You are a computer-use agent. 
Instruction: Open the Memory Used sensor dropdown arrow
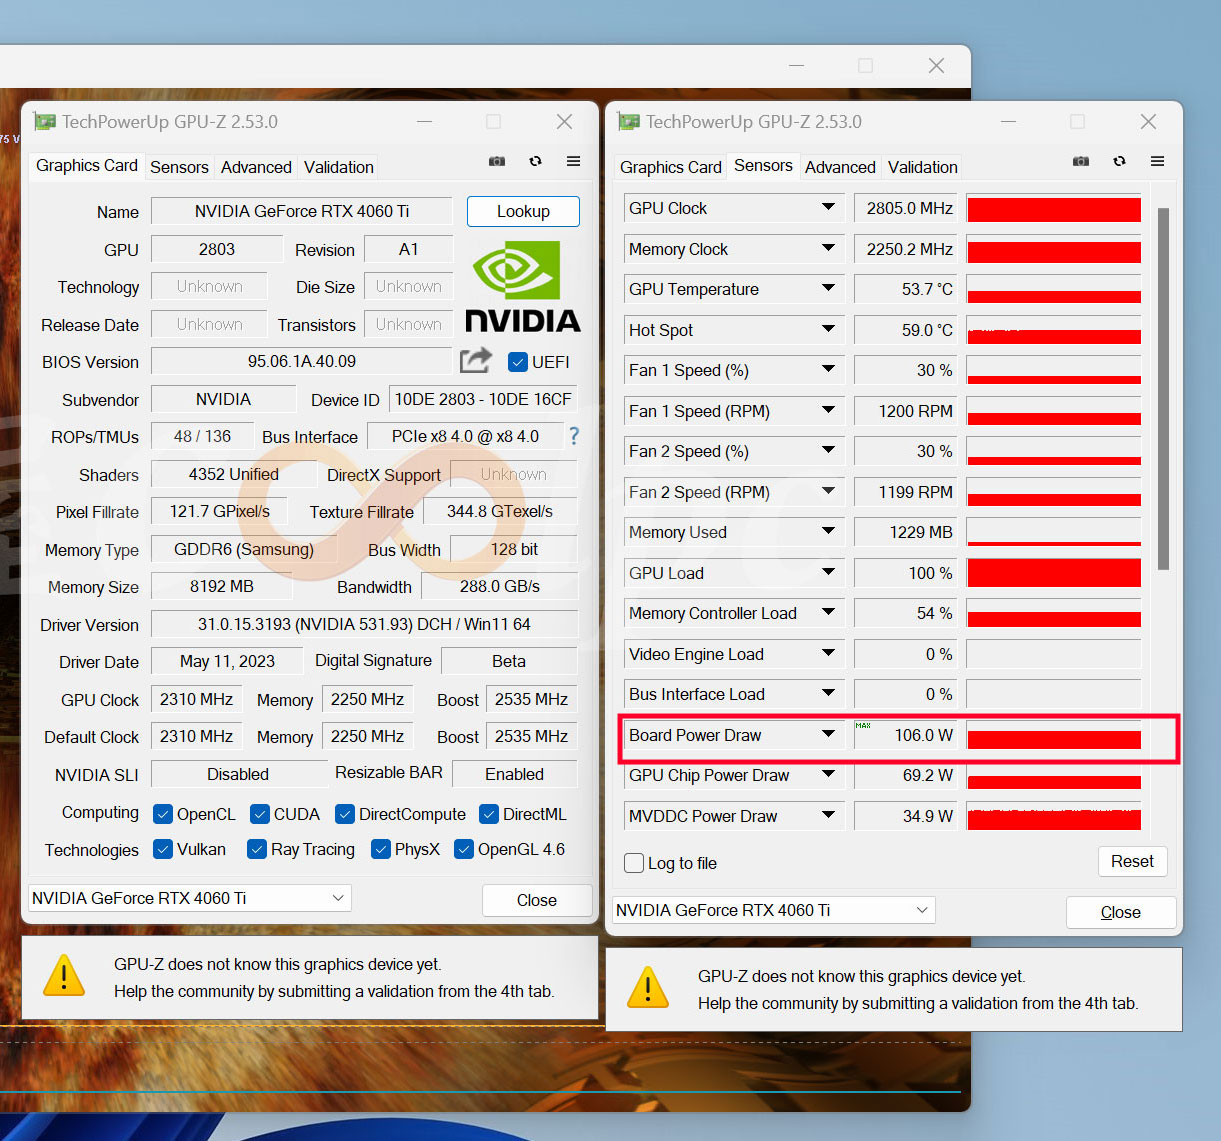click(828, 531)
